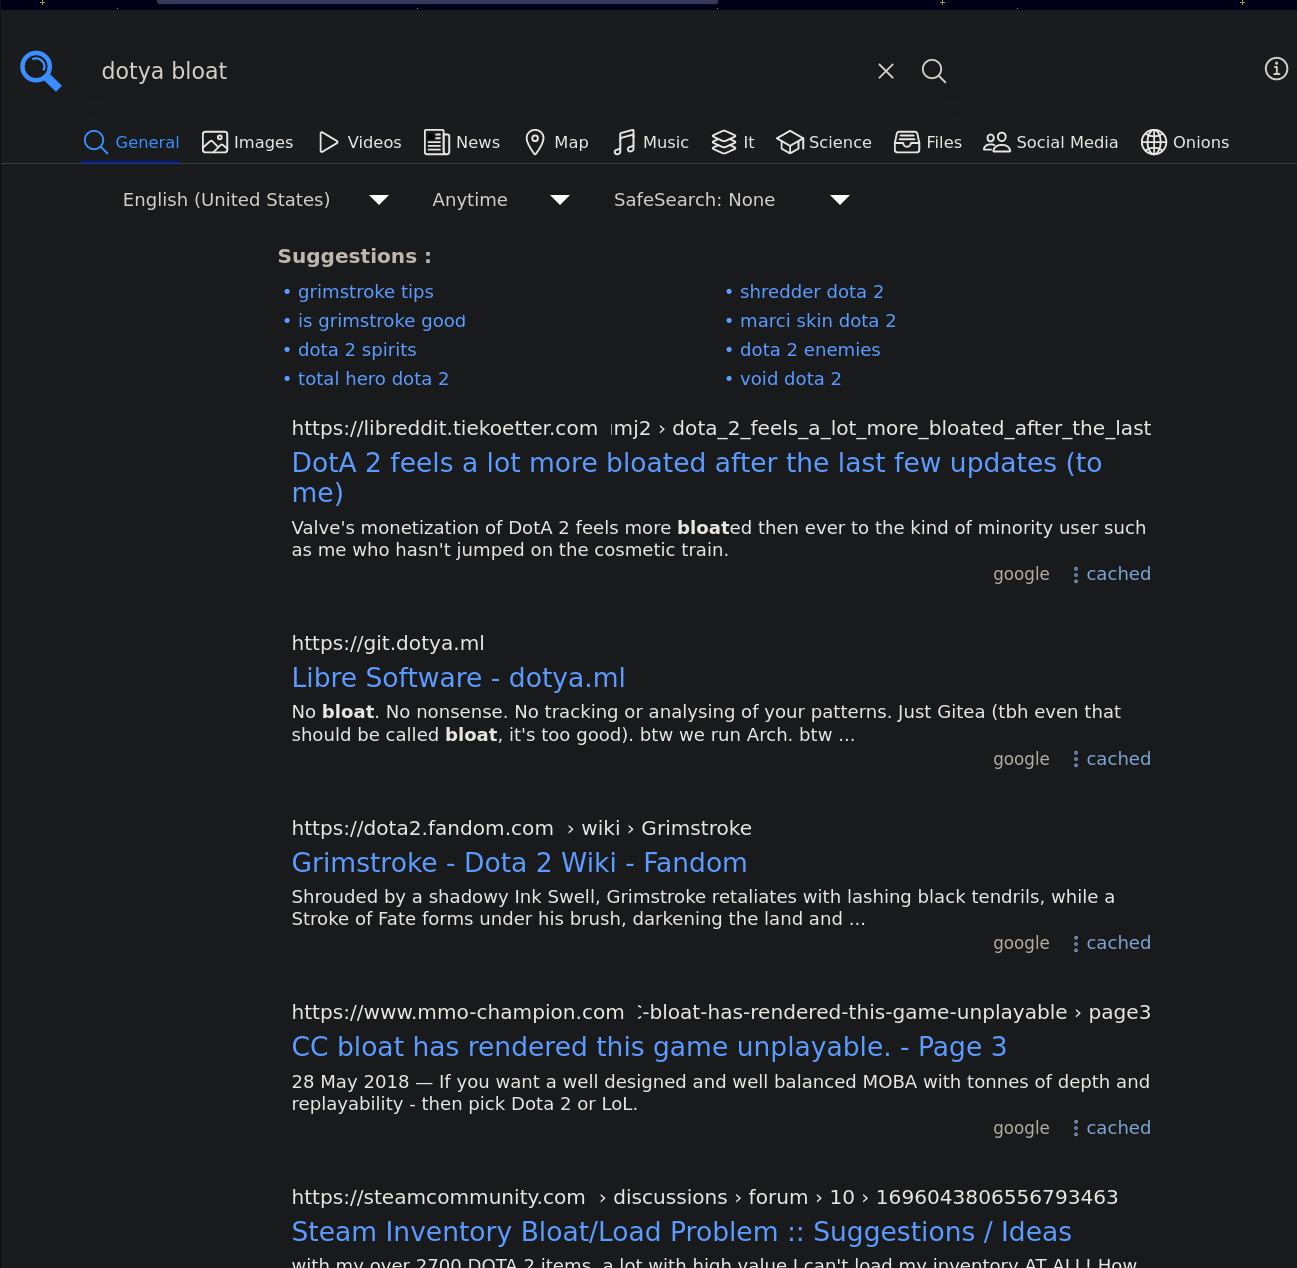Image resolution: width=1297 pixels, height=1268 pixels.
Task: Open the Music category tab
Action: coord(650,142)
